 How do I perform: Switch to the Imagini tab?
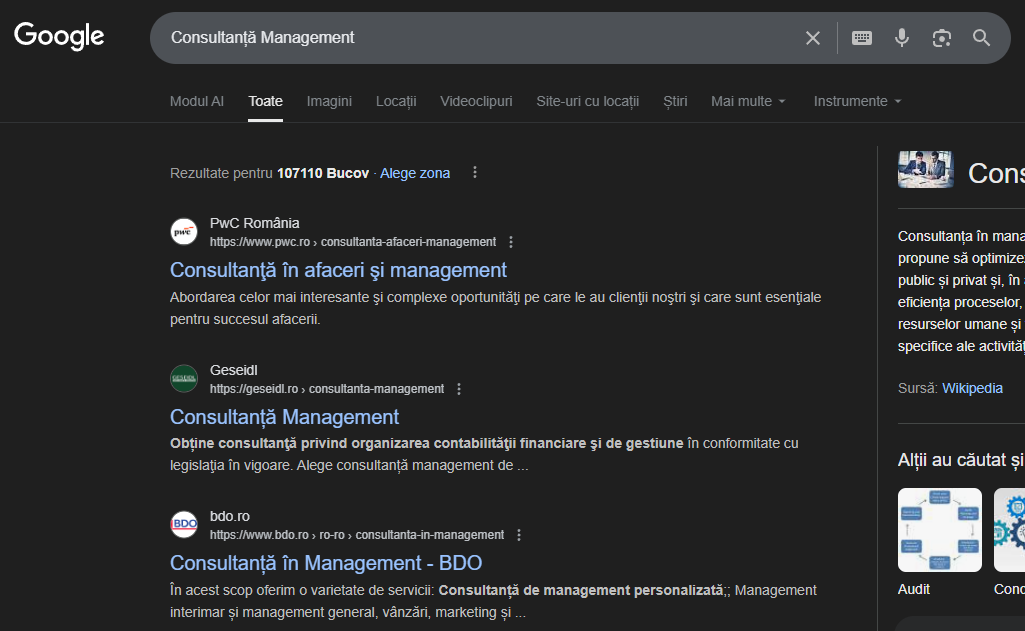click(x=329, y=101)
